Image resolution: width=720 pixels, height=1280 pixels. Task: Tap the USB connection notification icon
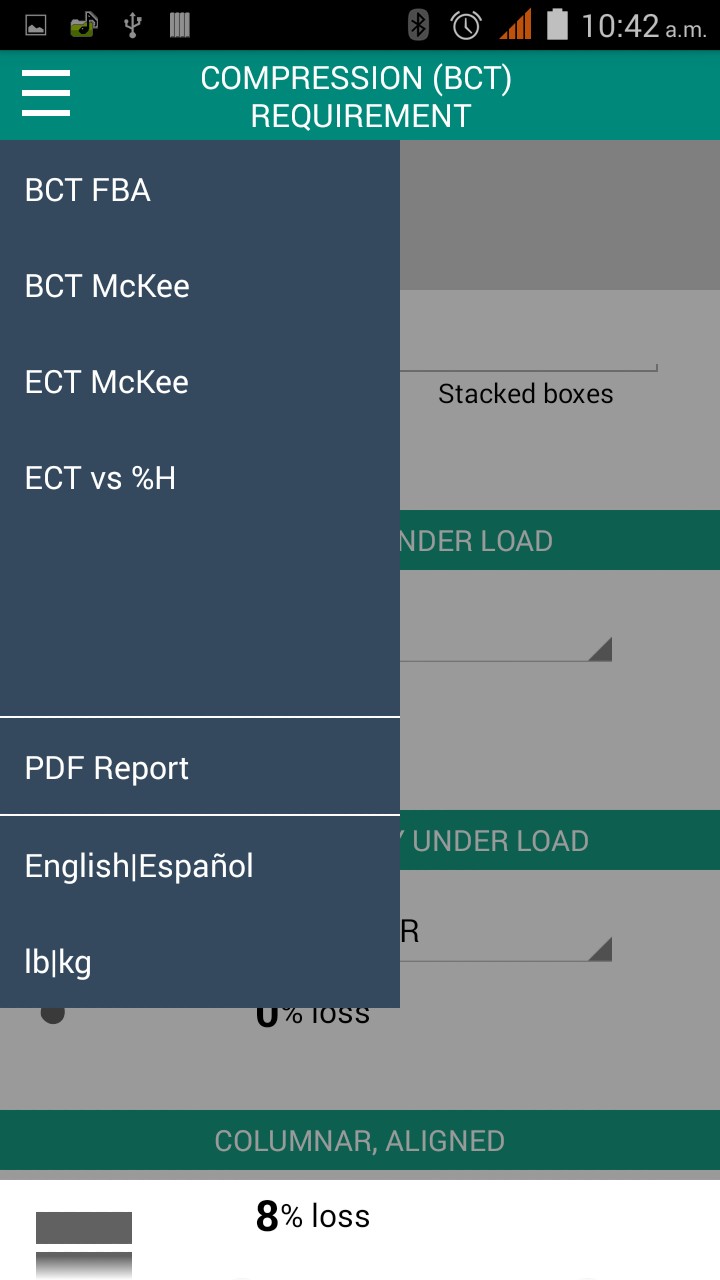tap(132, 25)
